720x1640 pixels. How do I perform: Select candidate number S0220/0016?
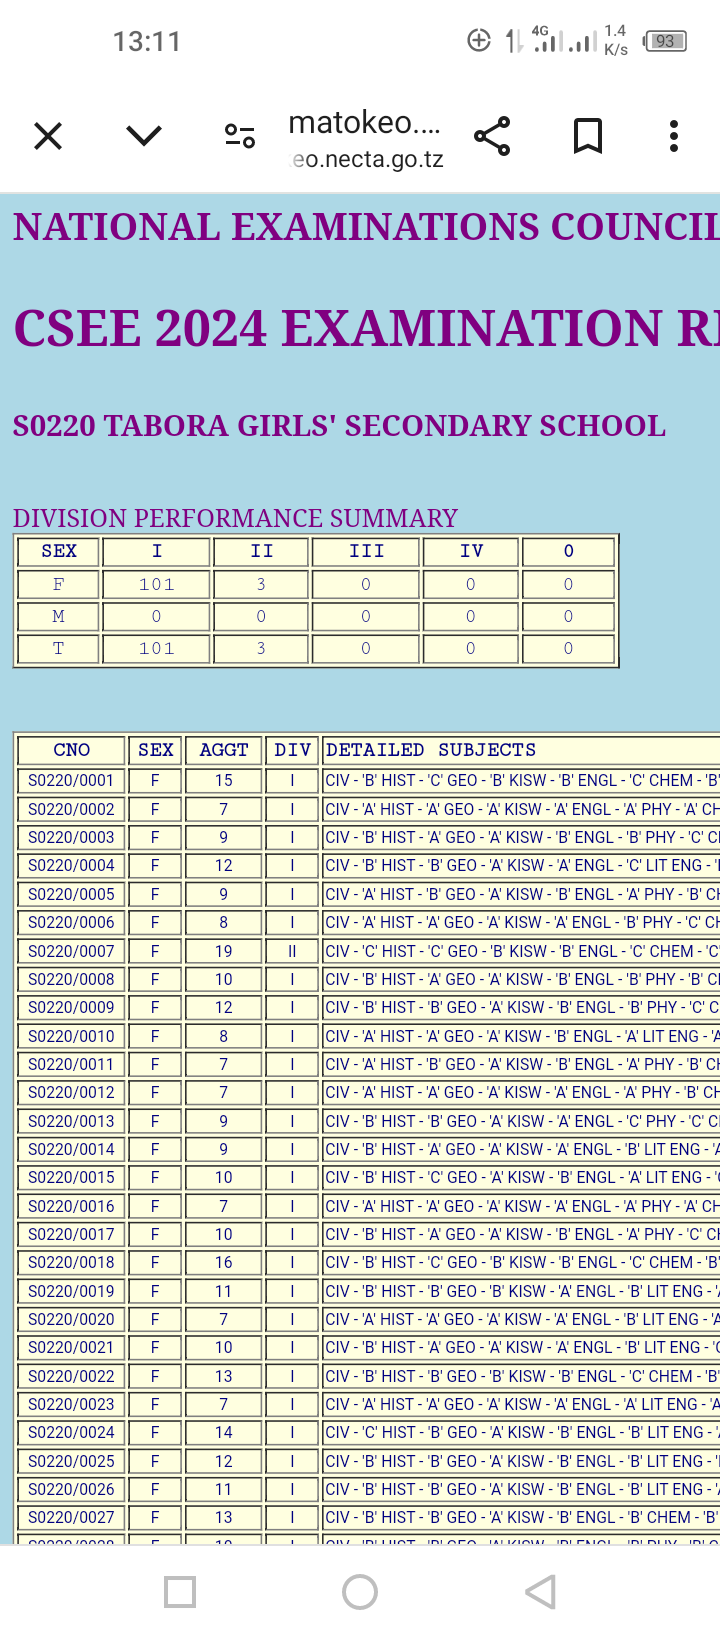tap(71, 1206)
